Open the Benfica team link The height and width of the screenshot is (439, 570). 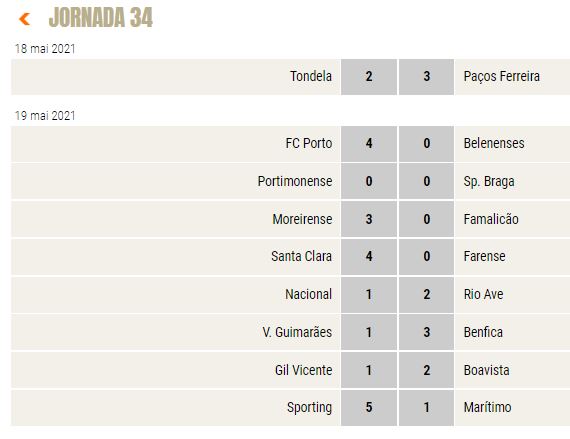click(483, 332)
